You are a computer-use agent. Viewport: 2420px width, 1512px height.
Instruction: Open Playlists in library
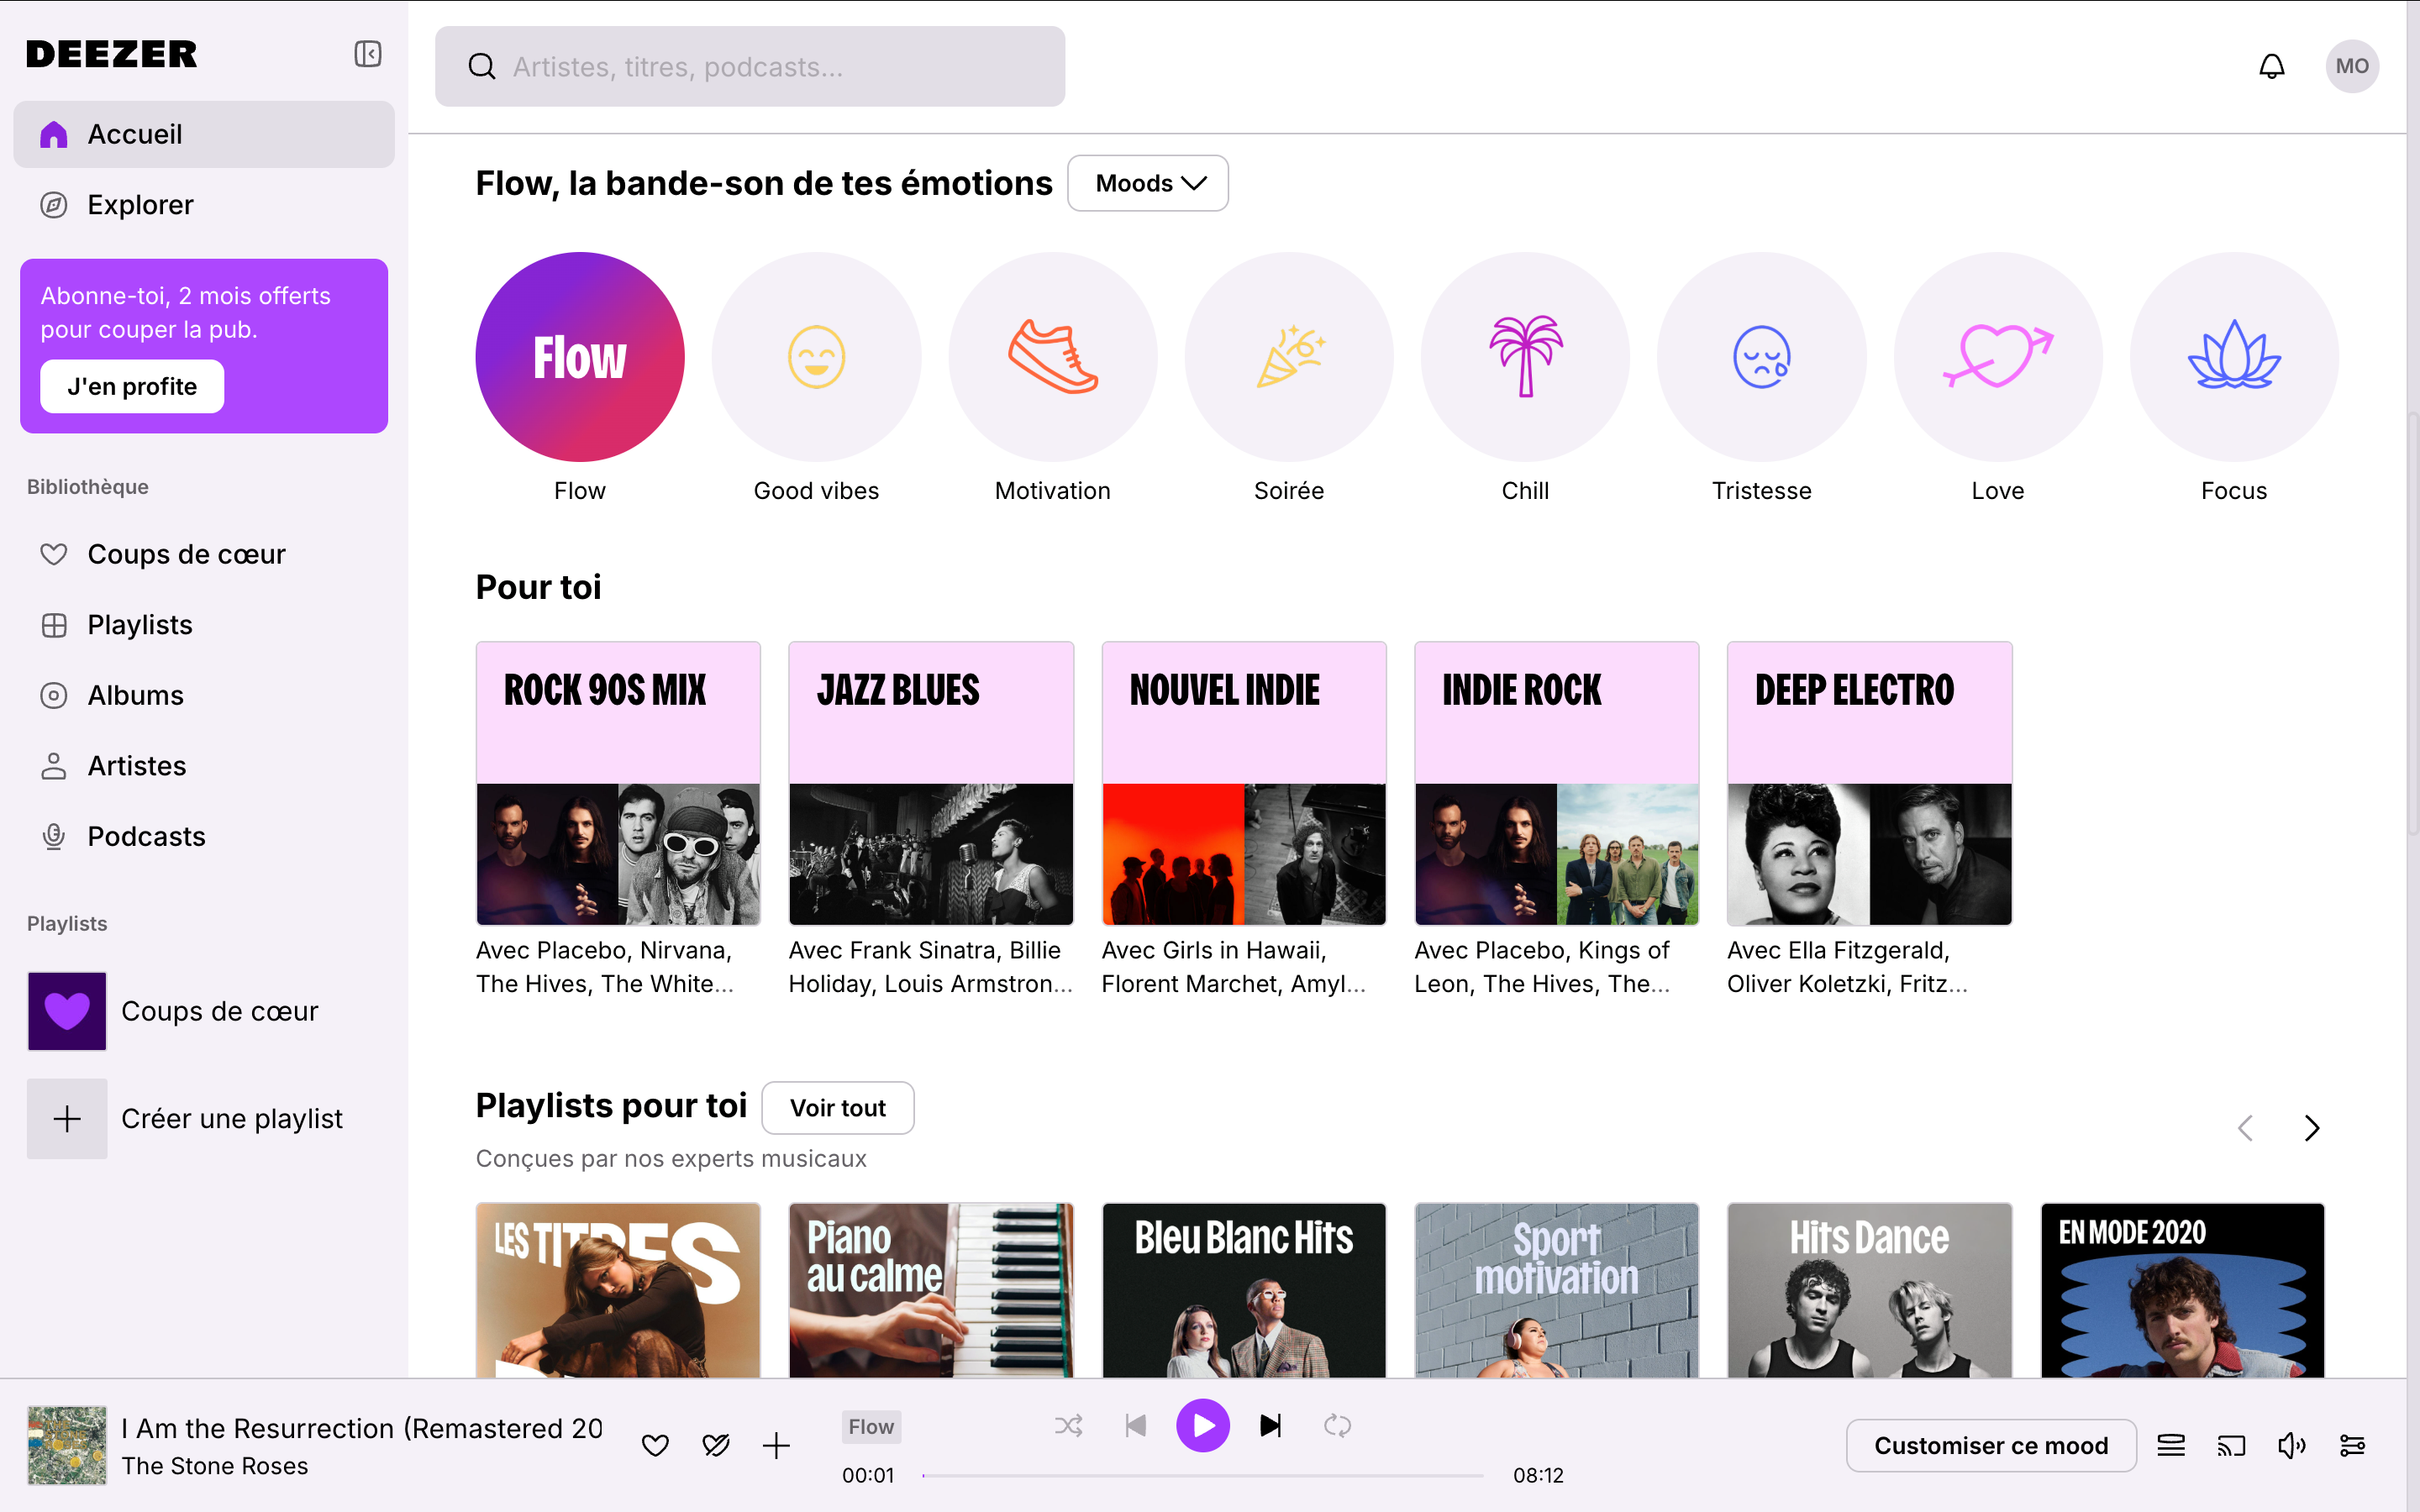click(x=204, y=625)
